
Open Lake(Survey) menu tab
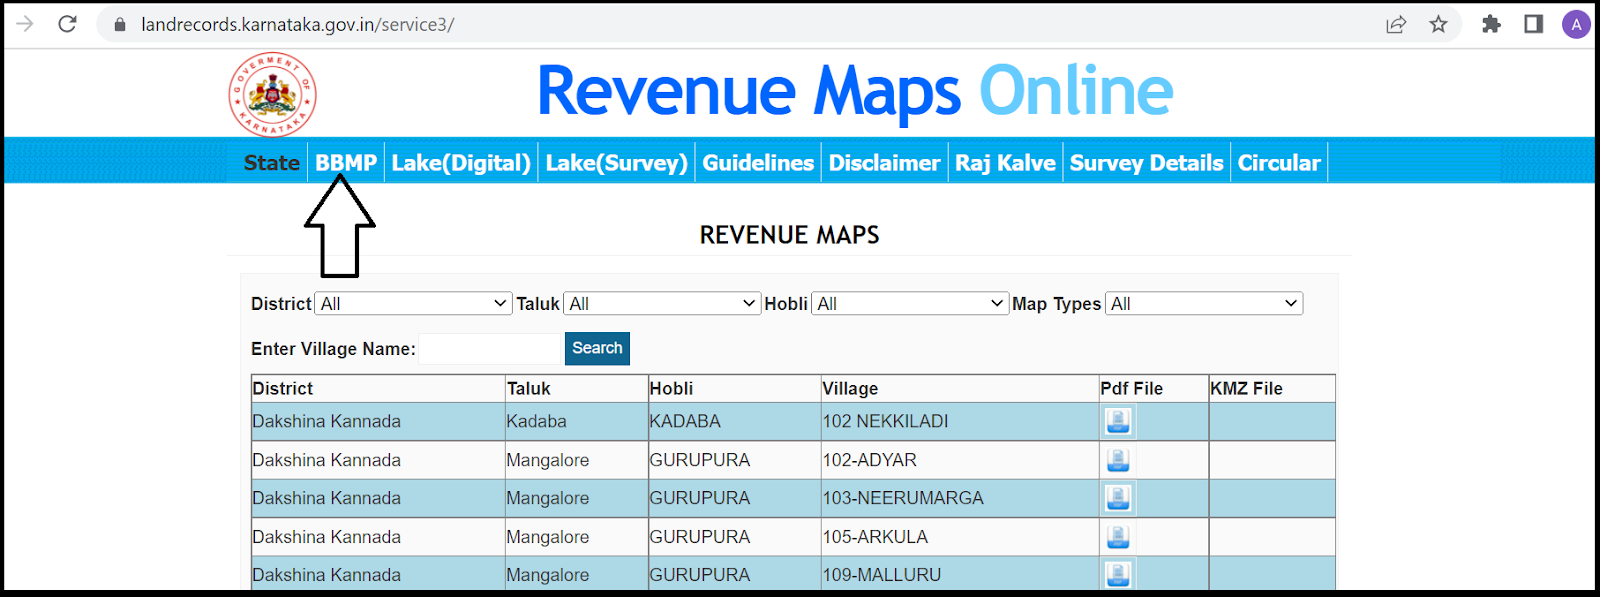617,162
